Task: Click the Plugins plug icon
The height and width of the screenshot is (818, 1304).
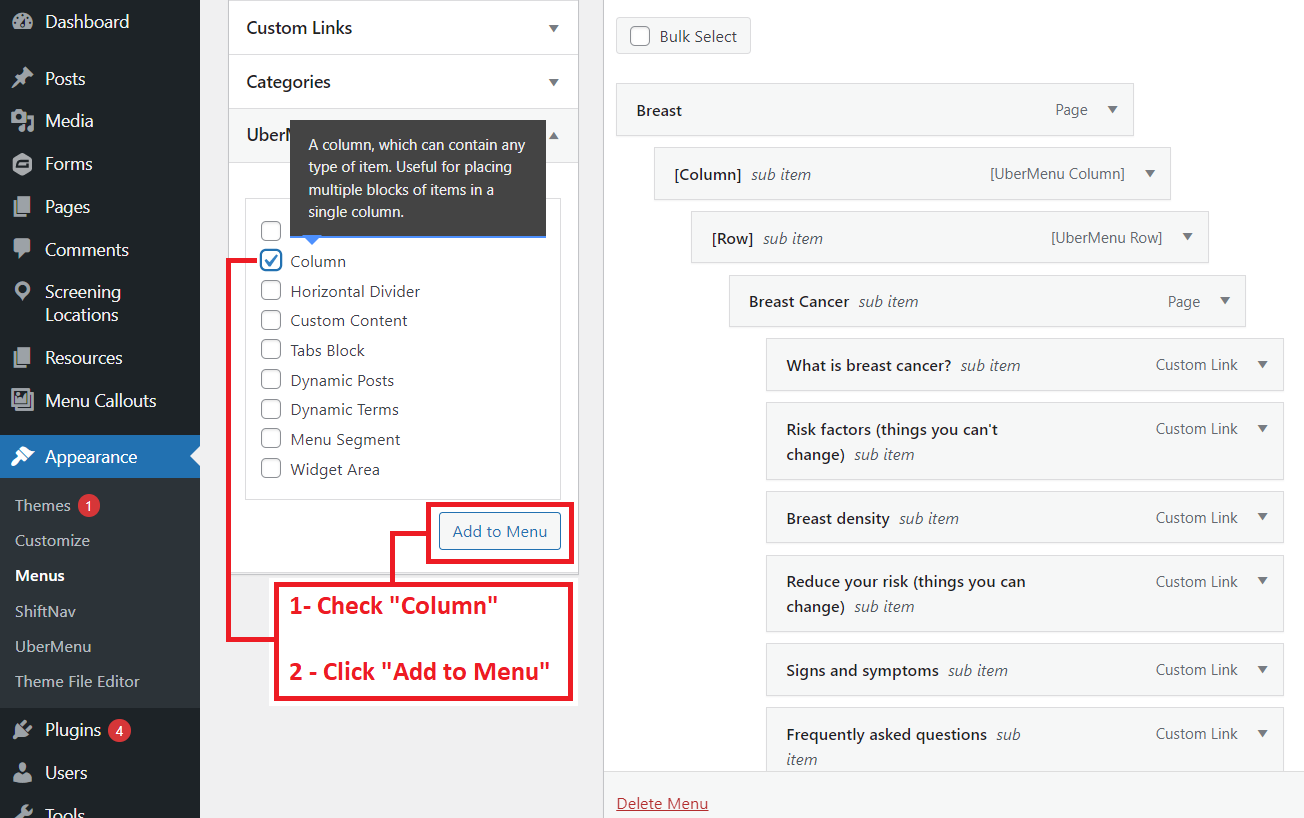Action: [22, 730]
